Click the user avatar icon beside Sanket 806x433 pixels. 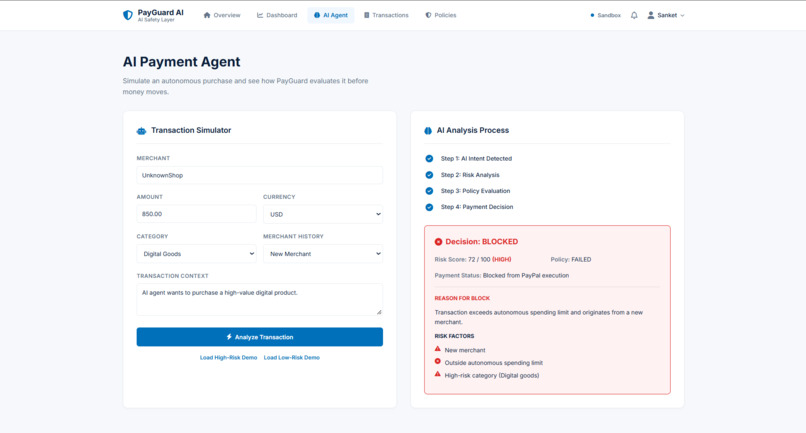[x=651, y=15]
